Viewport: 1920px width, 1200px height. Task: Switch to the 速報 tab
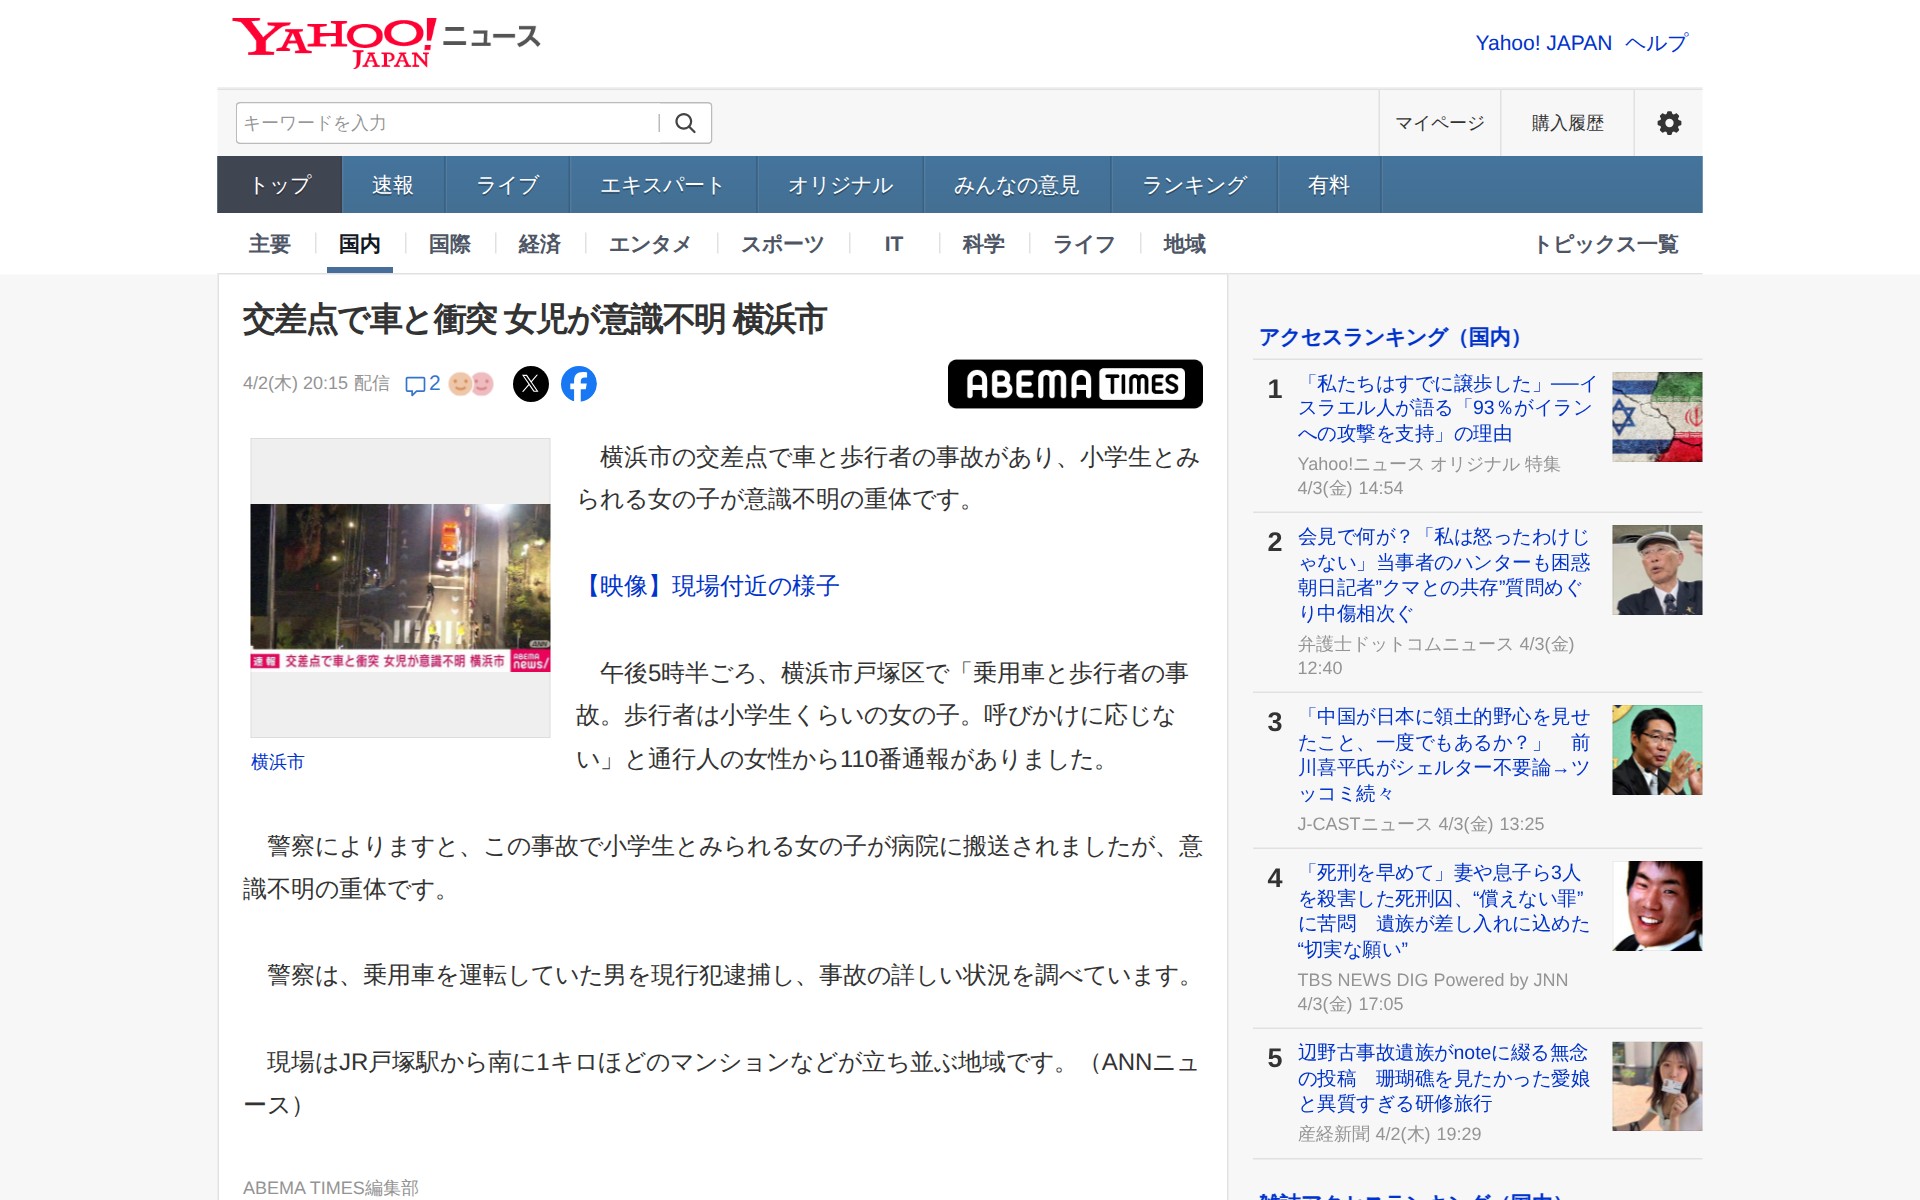[392, 185]
